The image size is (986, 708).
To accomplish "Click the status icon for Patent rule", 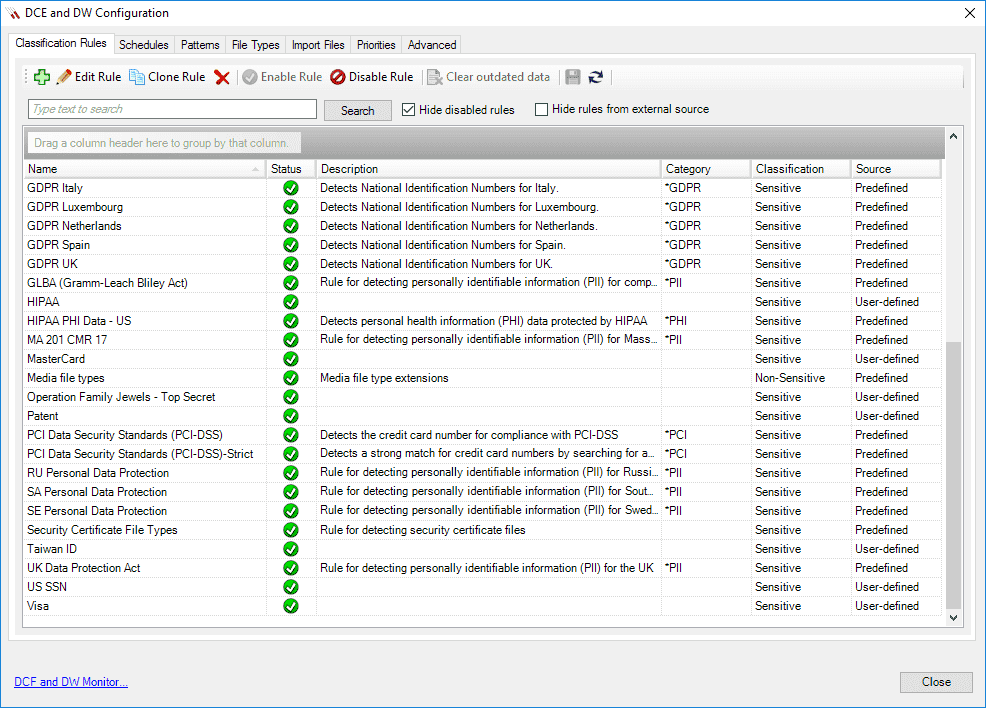I will tap(291, 416).
